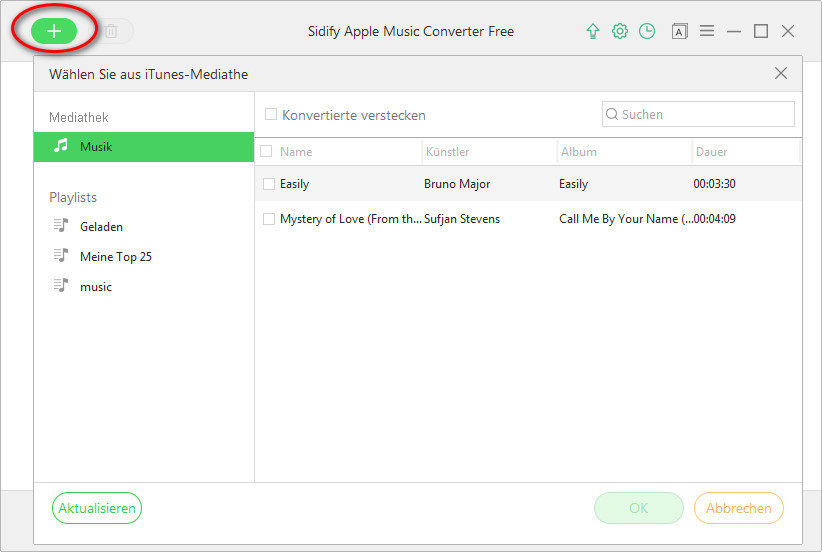Click the Sufjan Stevens artist cell
822x552 pixels.
462,219
